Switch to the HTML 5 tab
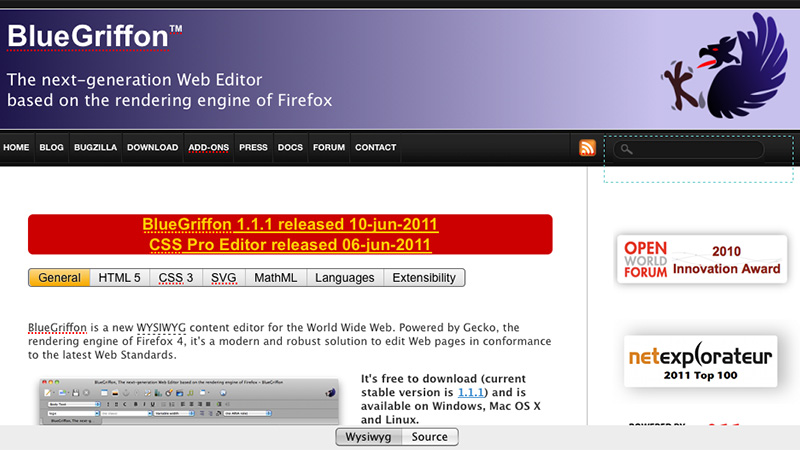The width and height of the screenshot is (800, 450). [x=119, y=278]
